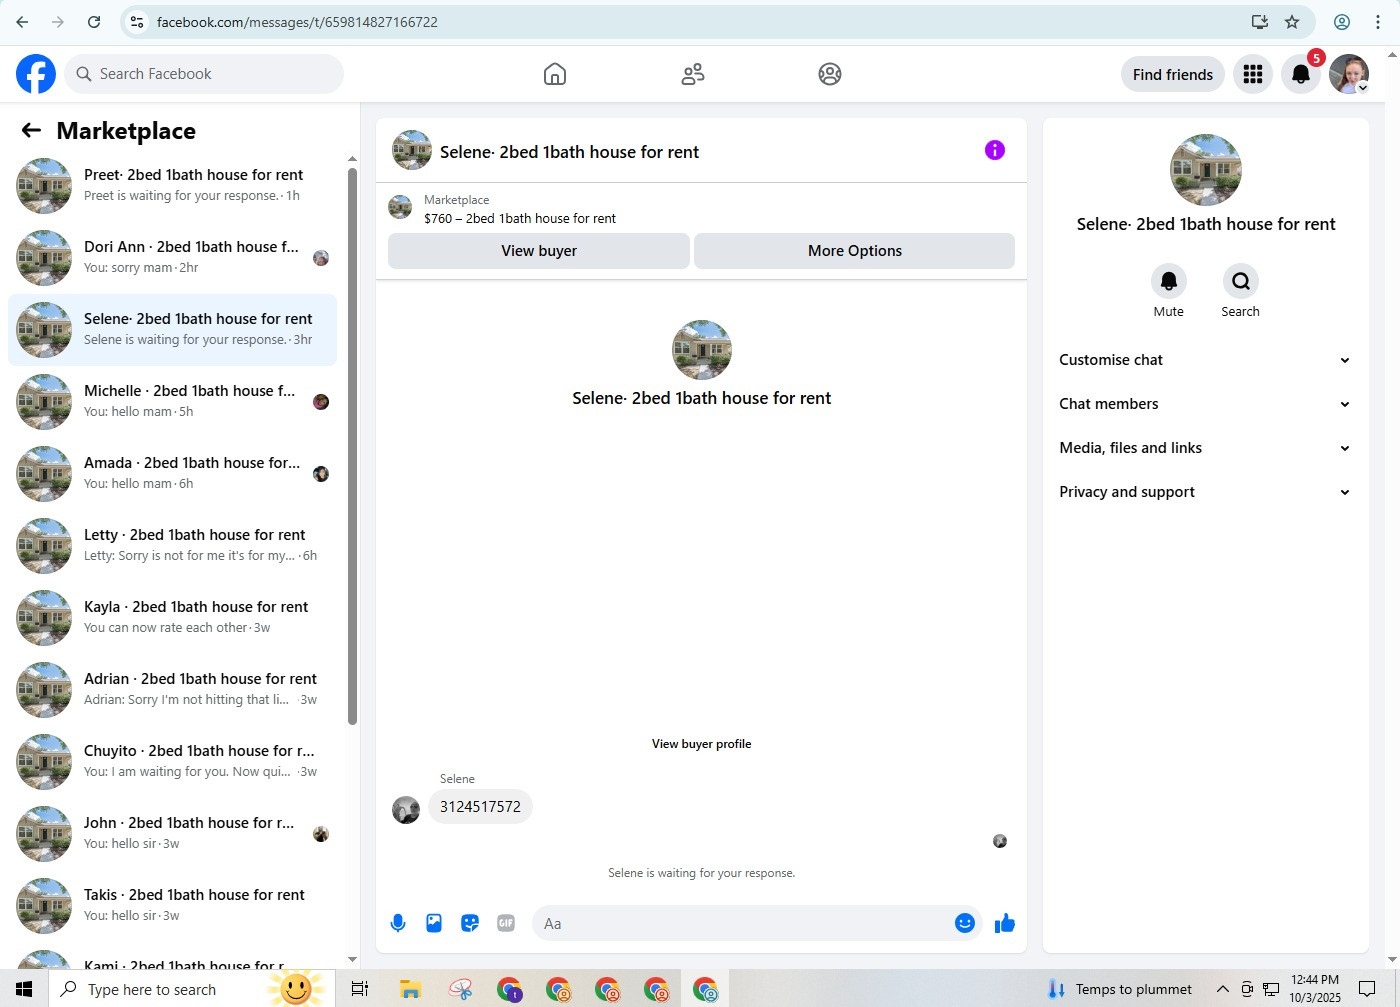The height and width of the screenshot is (1007, 1400).
Task: Go to the Home feed icon
Action: pos(555,74)
